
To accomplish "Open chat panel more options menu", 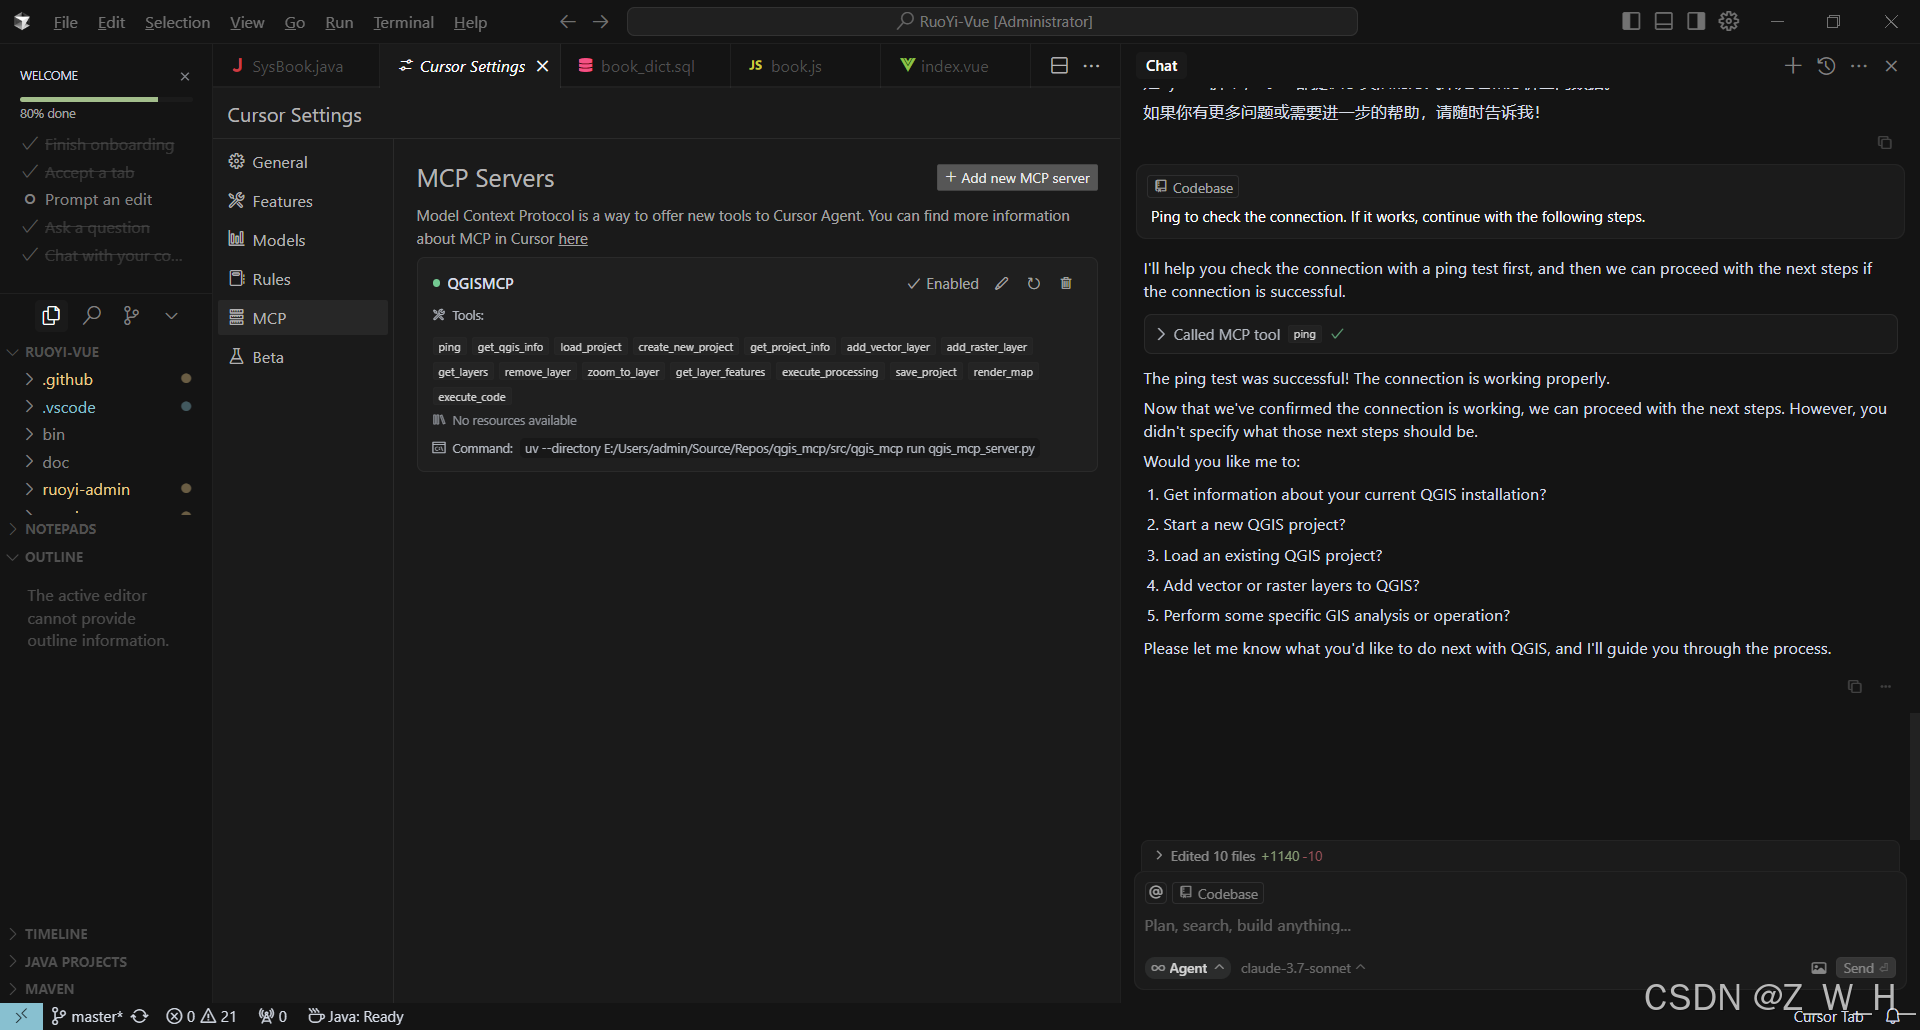I will click(1859, 66).
